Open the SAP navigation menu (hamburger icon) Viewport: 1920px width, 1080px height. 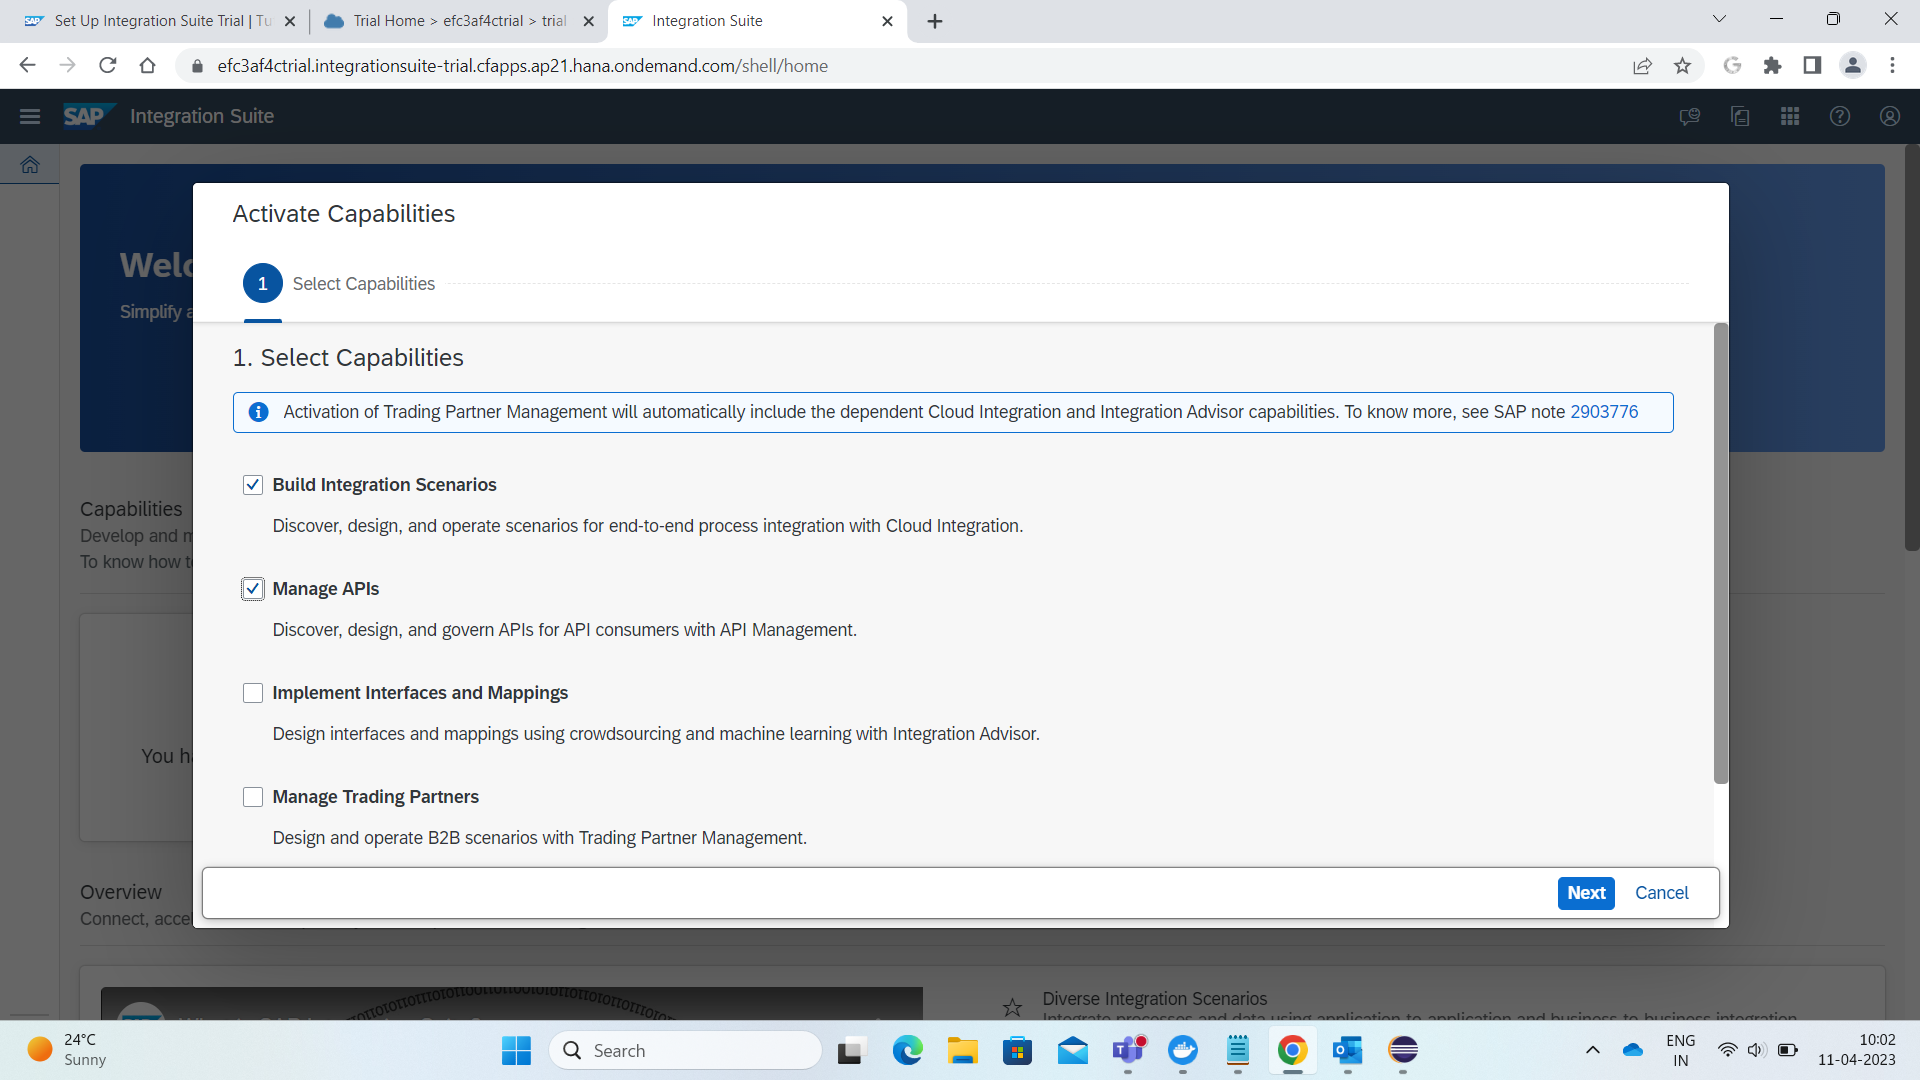[29, 116]
